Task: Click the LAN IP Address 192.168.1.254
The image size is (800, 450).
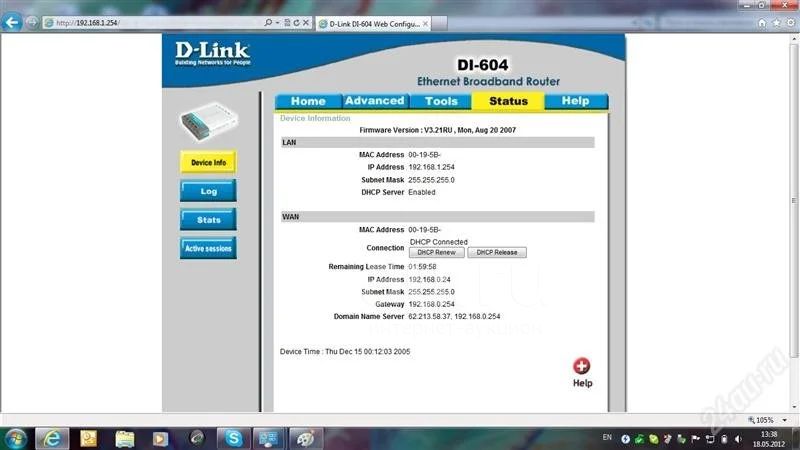Action: (431, 167)
